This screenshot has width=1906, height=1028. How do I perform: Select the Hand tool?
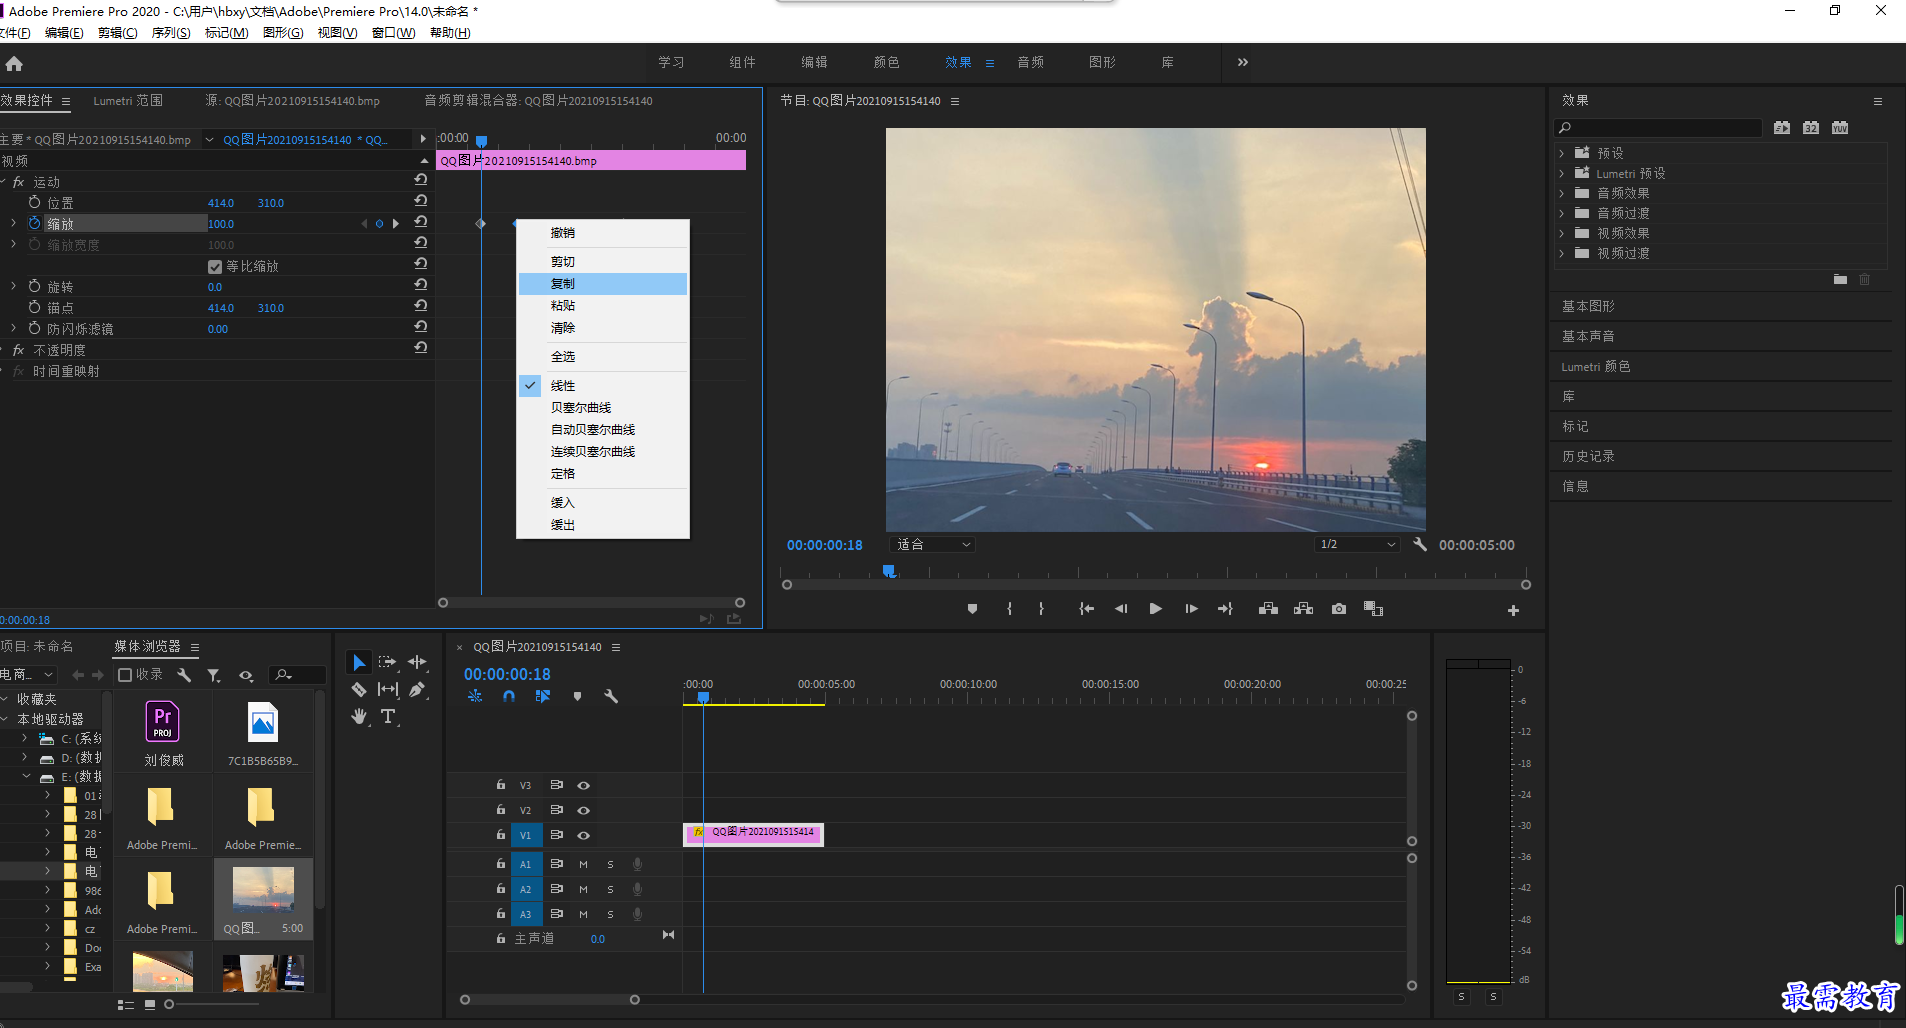pyautogui.click(x=359, y=717)
